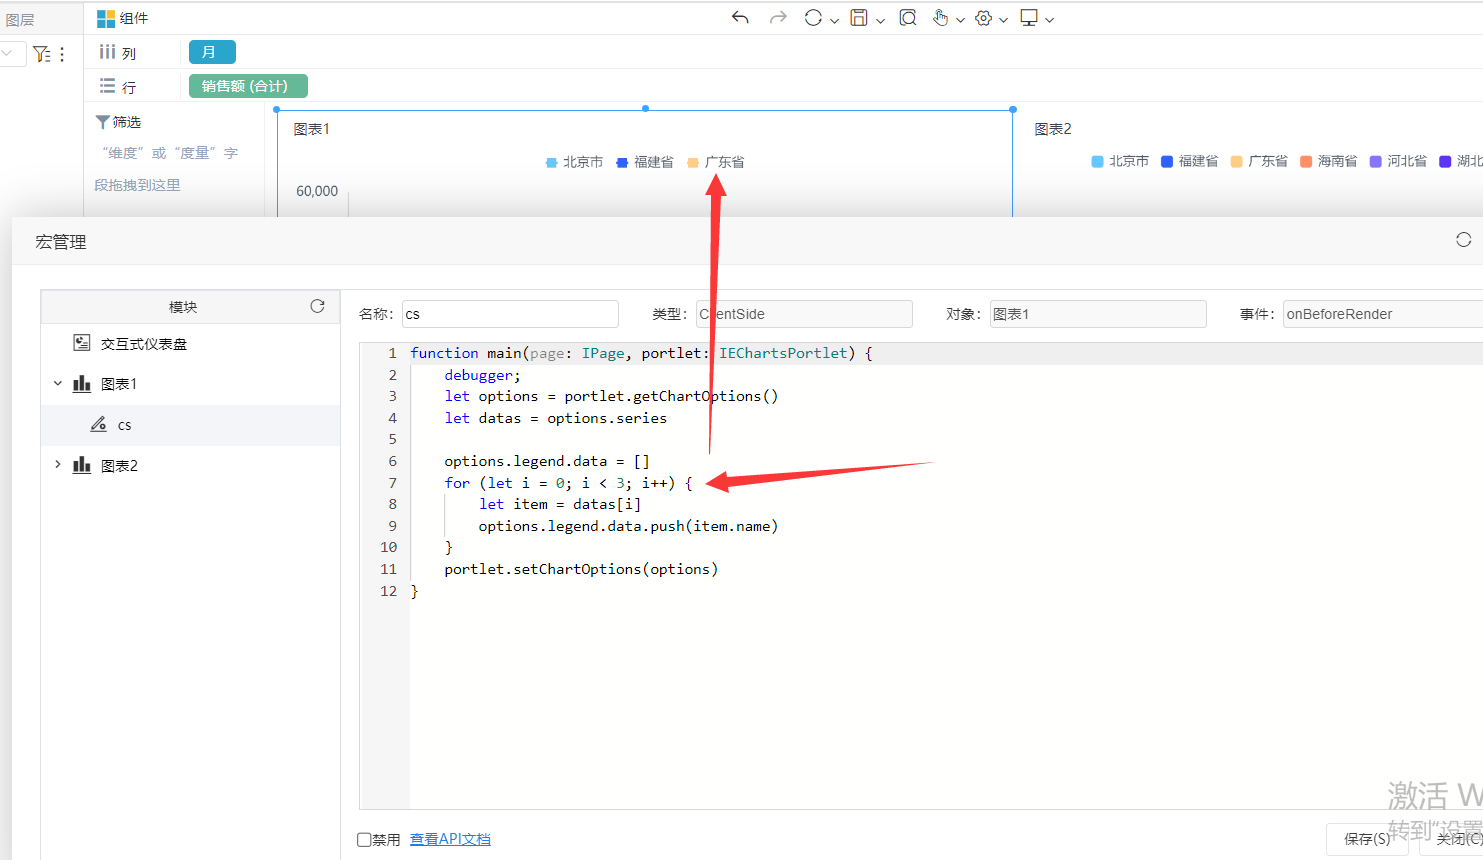Image resolution: width=1483 pixels, height=860 pixels.
Task: Click the 筛选 funnel icon
Action: 102,122
